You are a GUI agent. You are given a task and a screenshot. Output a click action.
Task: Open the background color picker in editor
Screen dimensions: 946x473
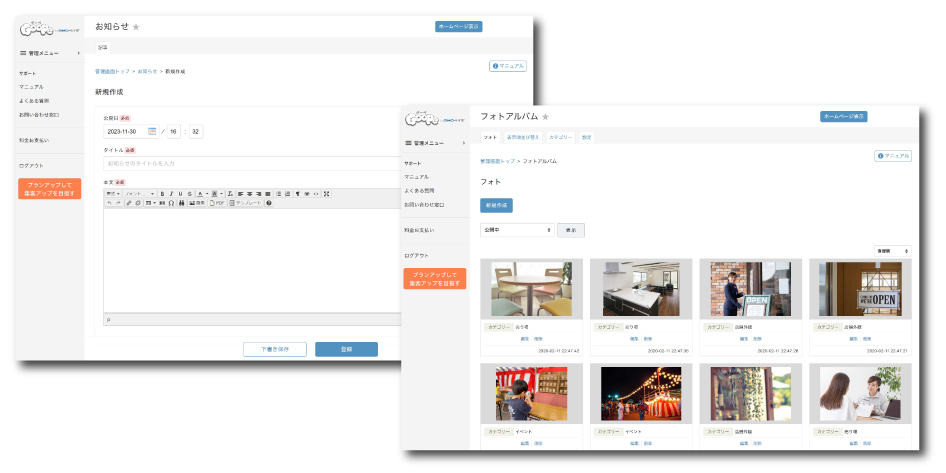click(217, 194)
